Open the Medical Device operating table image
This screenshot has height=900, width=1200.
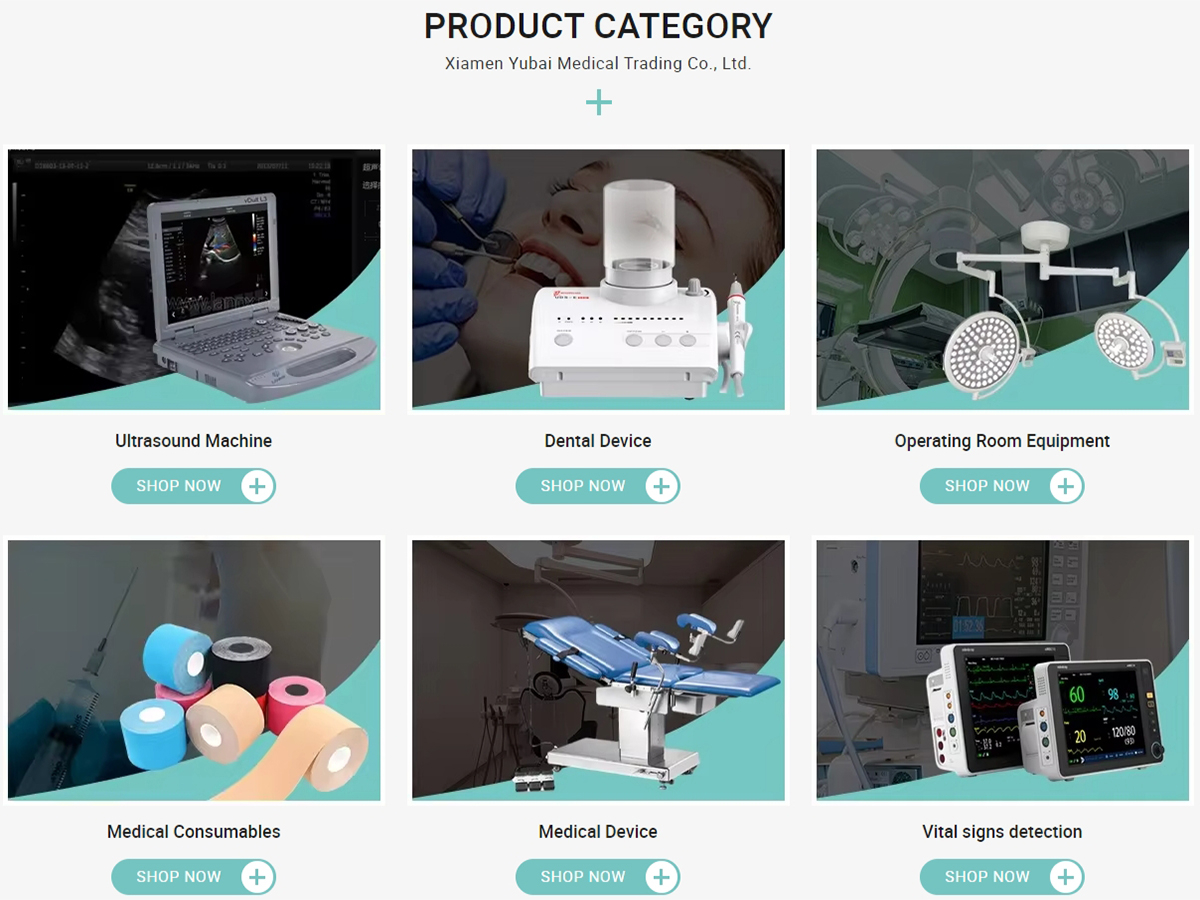pos(598,670)
